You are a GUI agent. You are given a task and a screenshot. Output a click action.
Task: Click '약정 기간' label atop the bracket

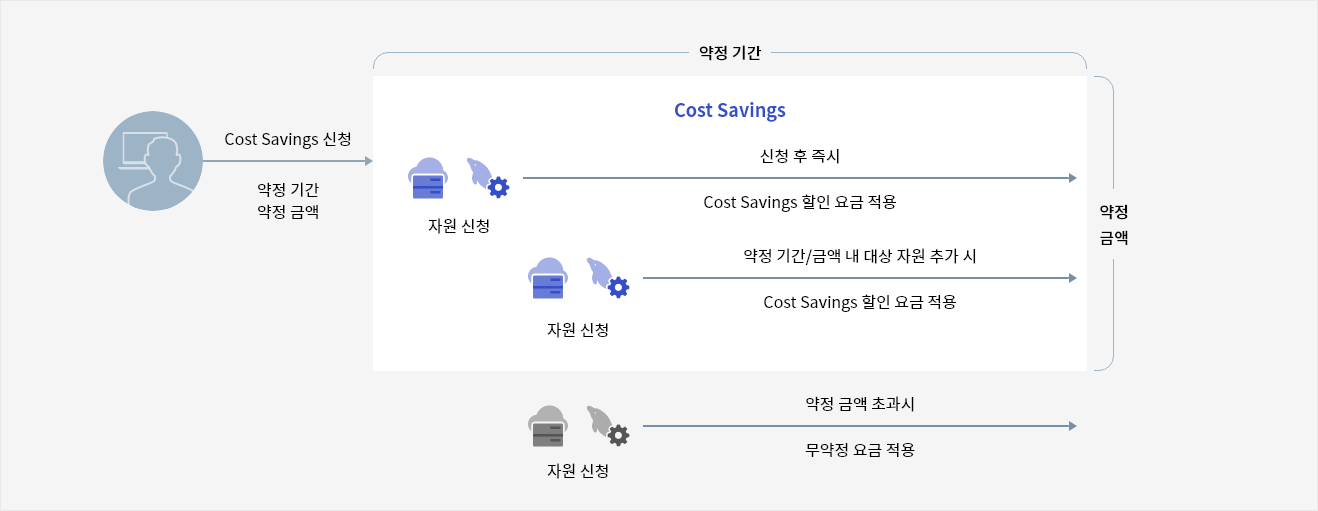point(729,53)
